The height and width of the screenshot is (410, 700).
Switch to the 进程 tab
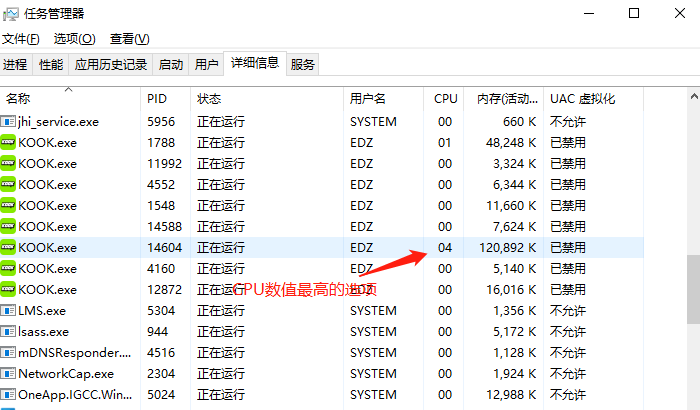tap(15, 65)
